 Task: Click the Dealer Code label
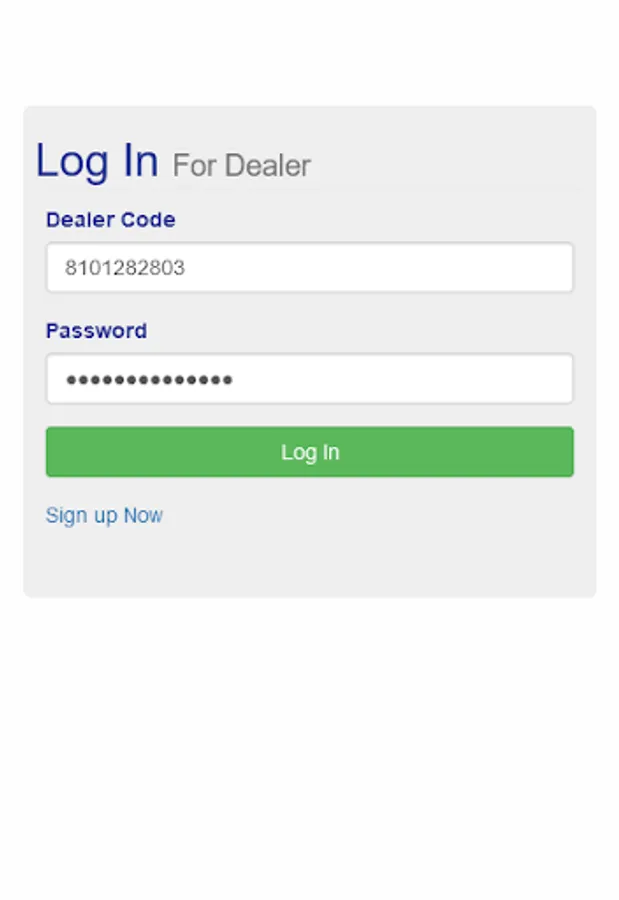pyautogui.click(x=111, y=220)
